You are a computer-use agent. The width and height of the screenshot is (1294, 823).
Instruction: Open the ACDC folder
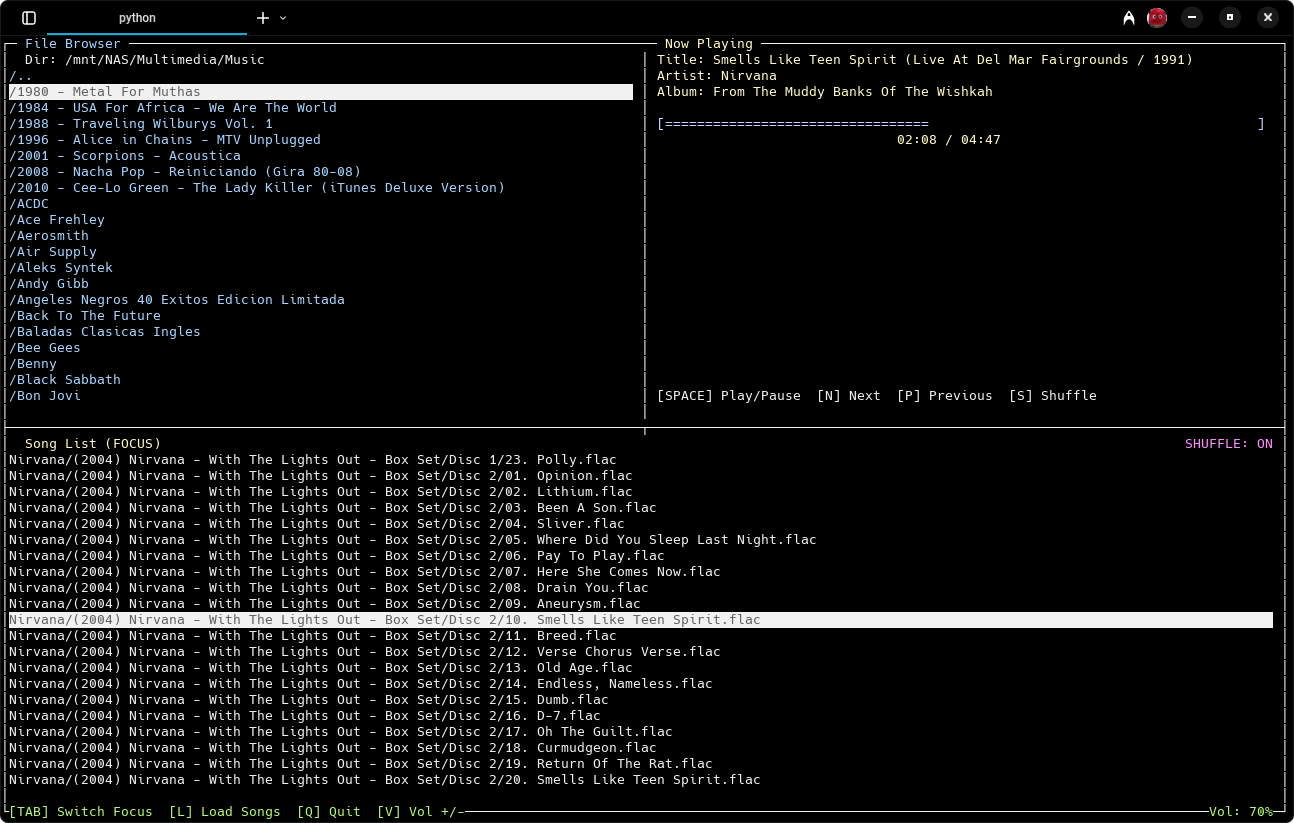29,204
